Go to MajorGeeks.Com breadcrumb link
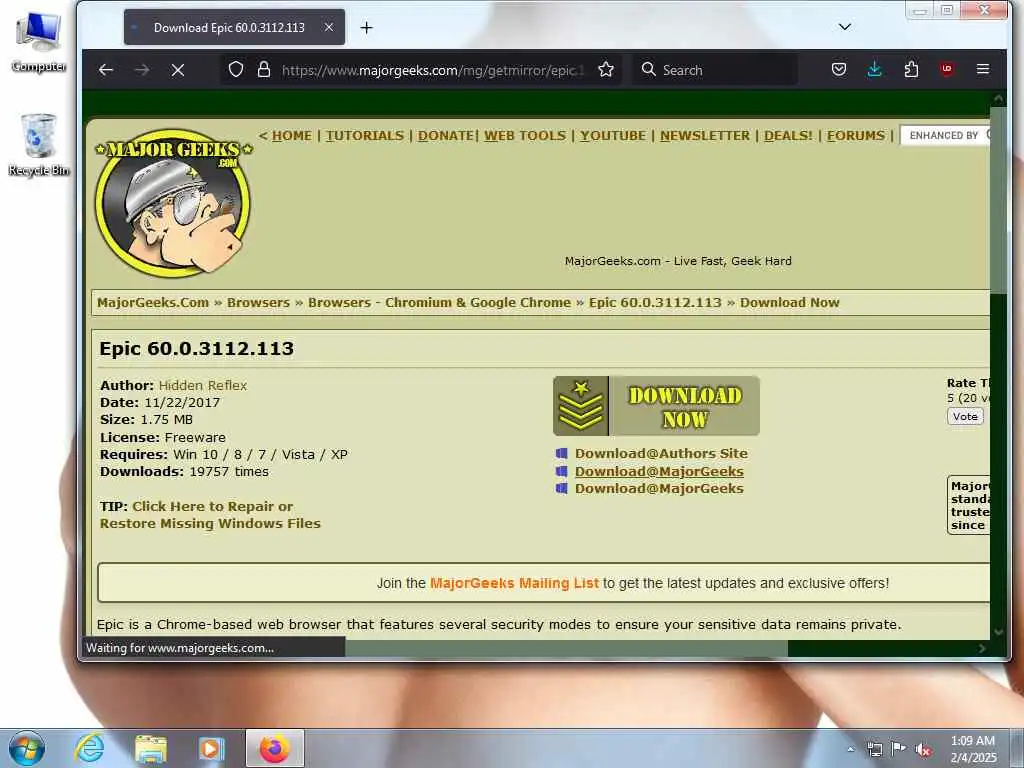Image resolution: width=1024 pixels, height=768 pixels. [x=153, y=303]
